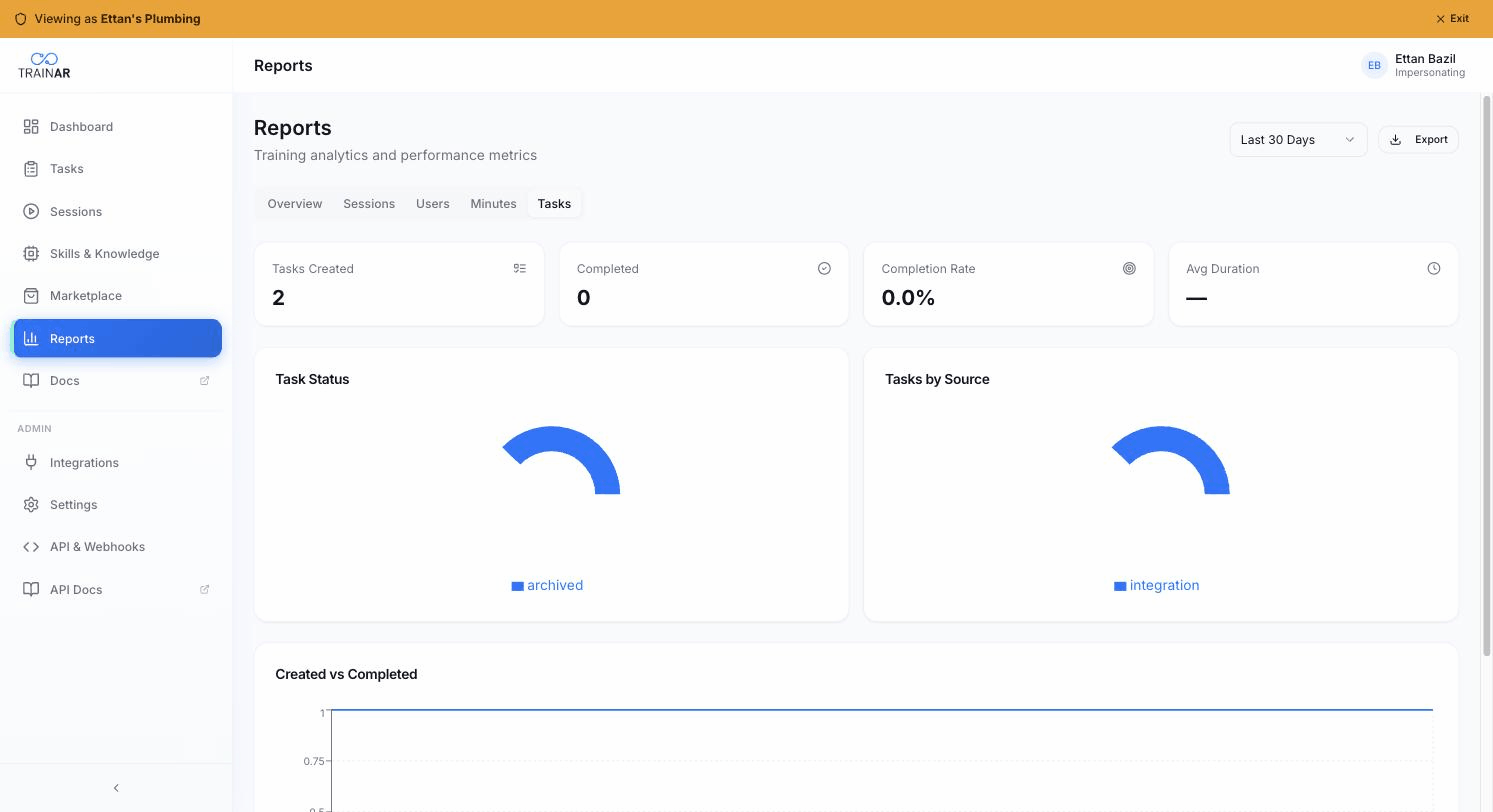Open Skills & Knowledge page
The height and width of the screenshot is (812, 1493).
click(117, 254)
